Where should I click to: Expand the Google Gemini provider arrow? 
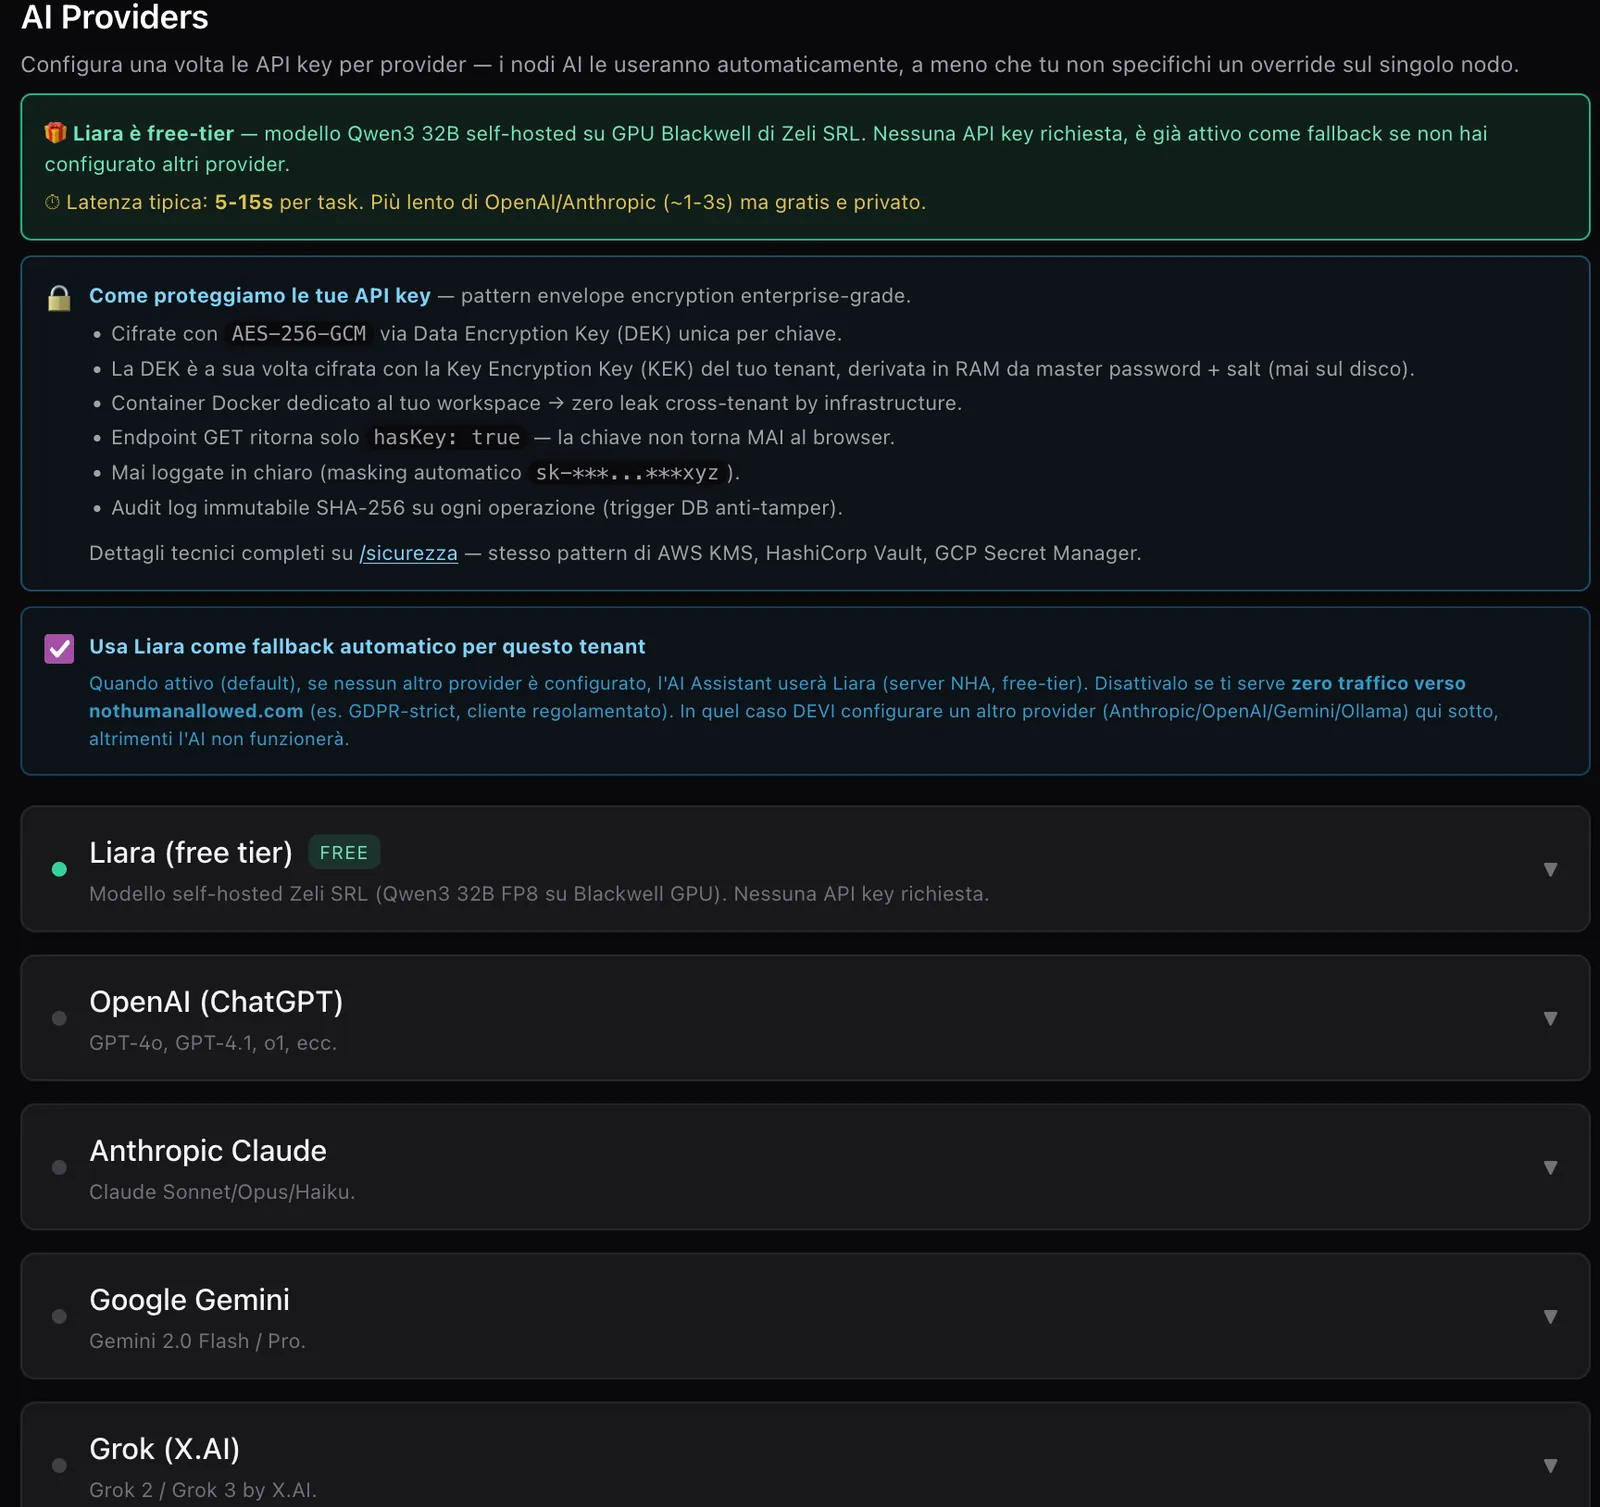point(1550,1317)
